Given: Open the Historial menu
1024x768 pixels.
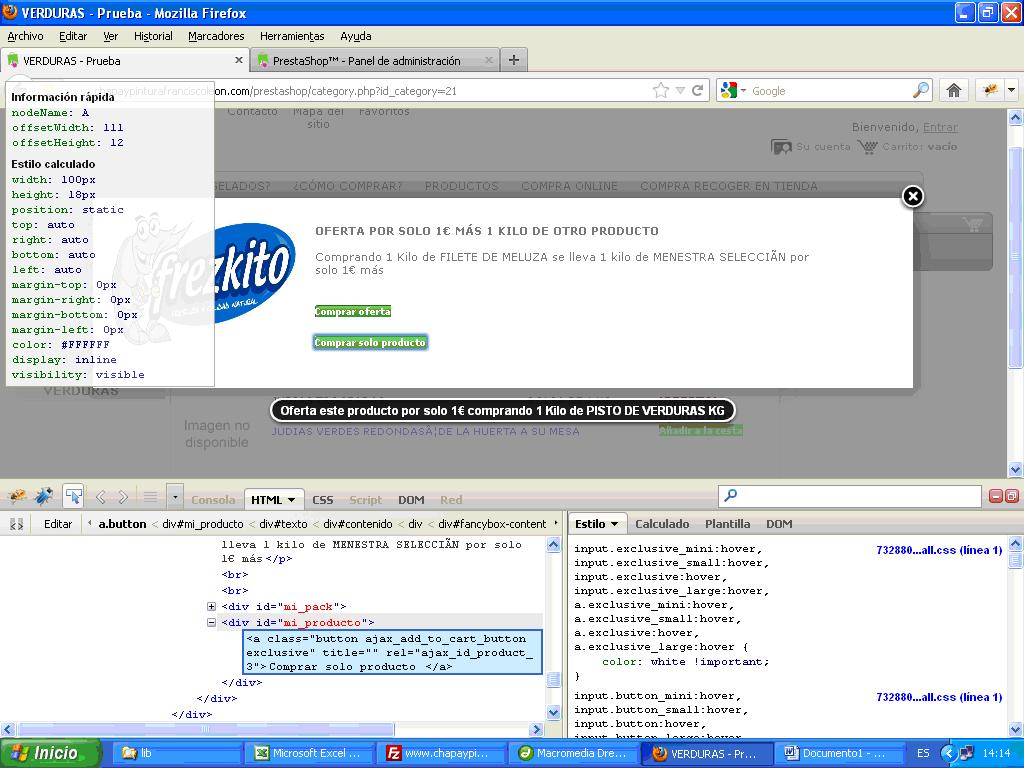Looking at the screenshot, I should click(x=153, y=36).
